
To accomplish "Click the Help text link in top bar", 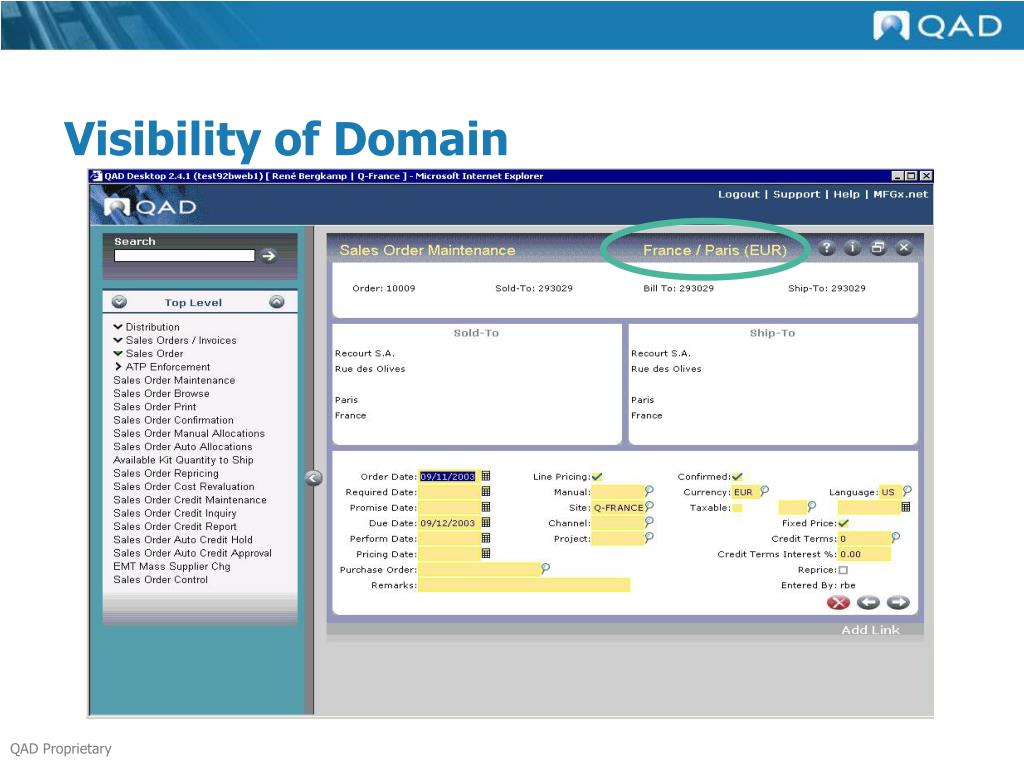I will click(x=846, y=194).
